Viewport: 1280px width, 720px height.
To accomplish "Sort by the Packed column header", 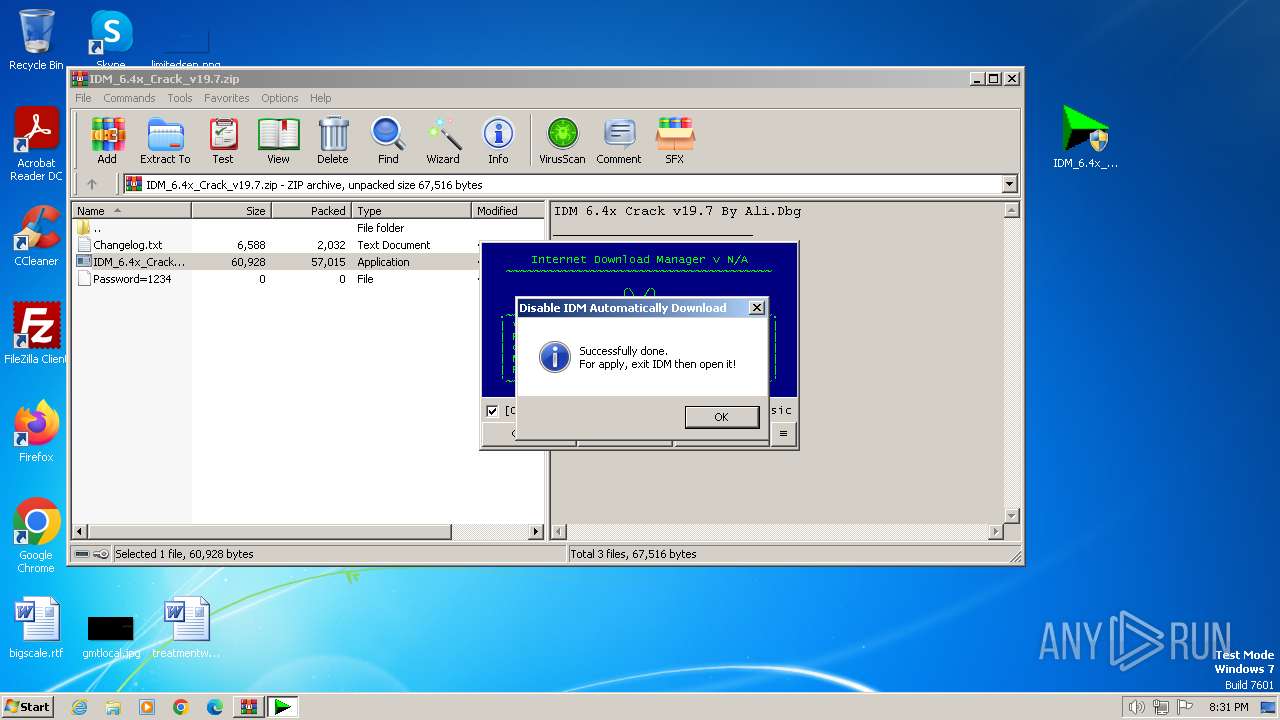I will tap(311, 211).
